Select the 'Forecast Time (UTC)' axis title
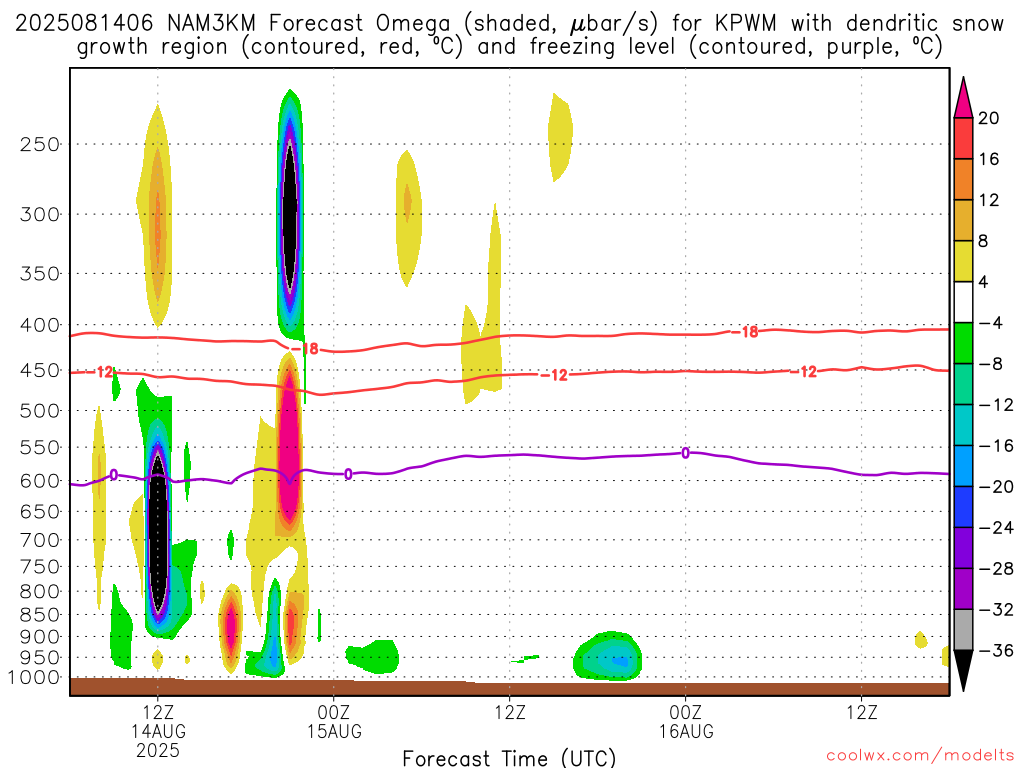 pyautogui.click(x=509, y=758)
